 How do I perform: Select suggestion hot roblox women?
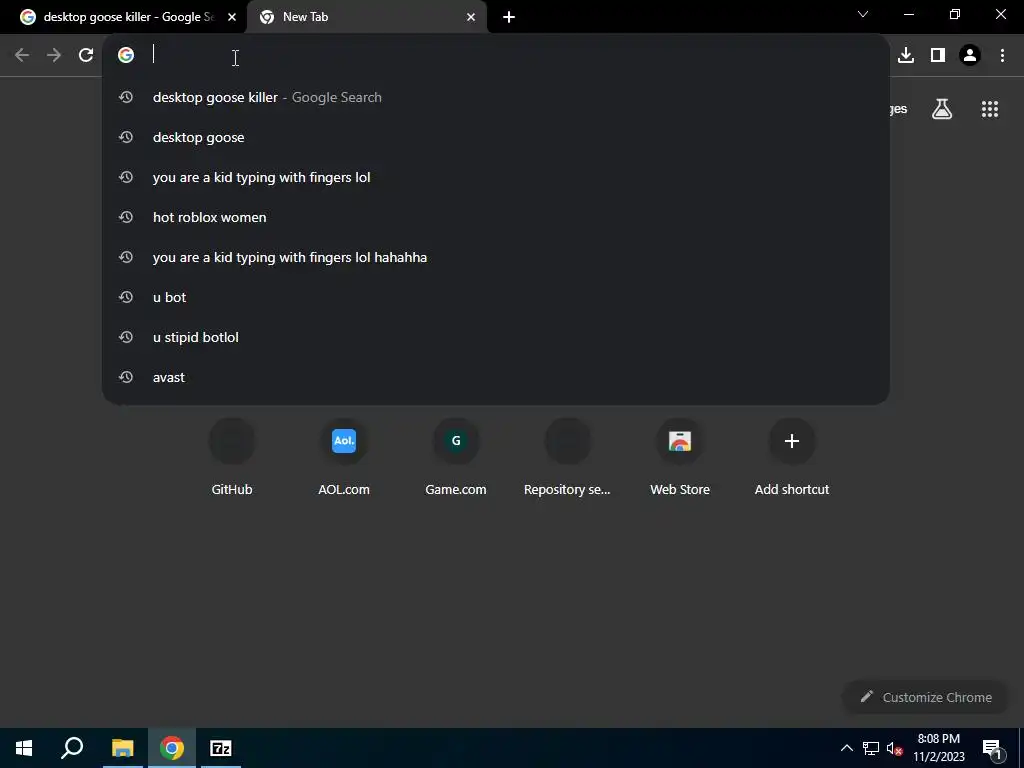click(x=496, y=217)
